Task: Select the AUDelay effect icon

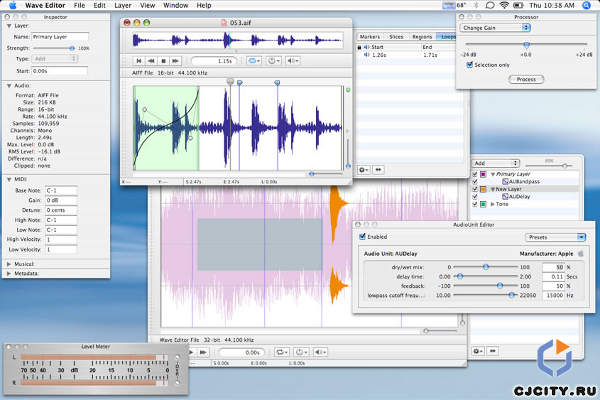Action: 505,196
